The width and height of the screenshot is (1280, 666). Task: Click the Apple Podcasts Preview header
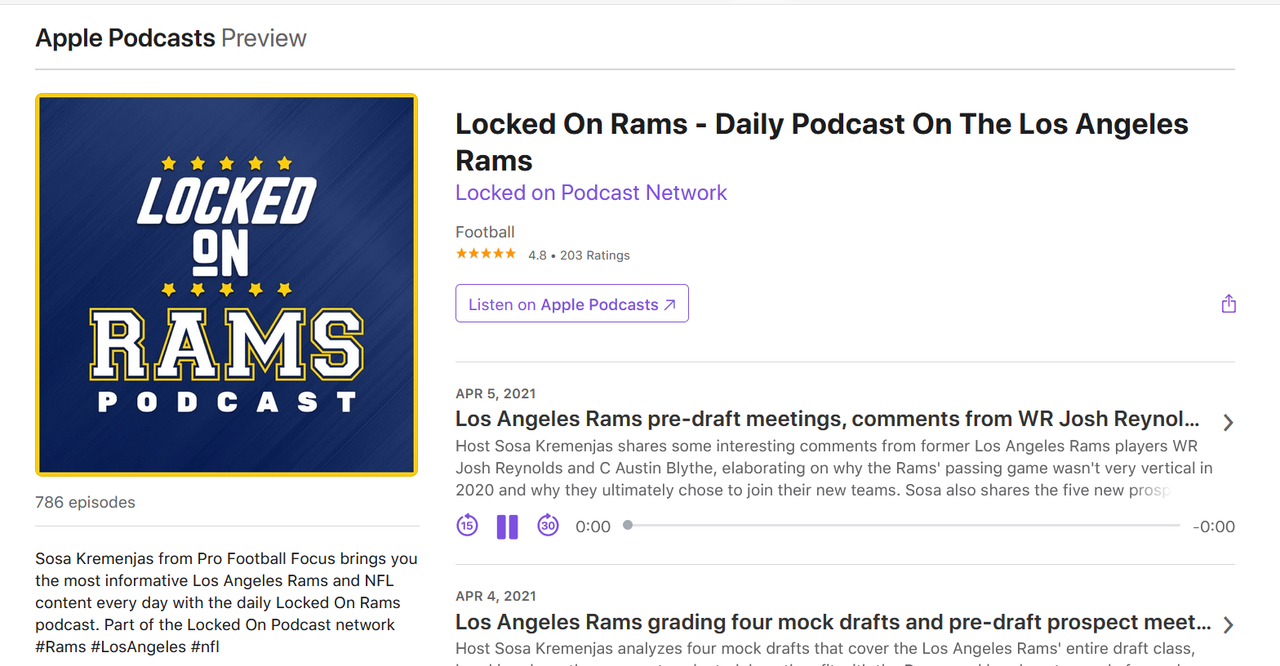point(171,38)
